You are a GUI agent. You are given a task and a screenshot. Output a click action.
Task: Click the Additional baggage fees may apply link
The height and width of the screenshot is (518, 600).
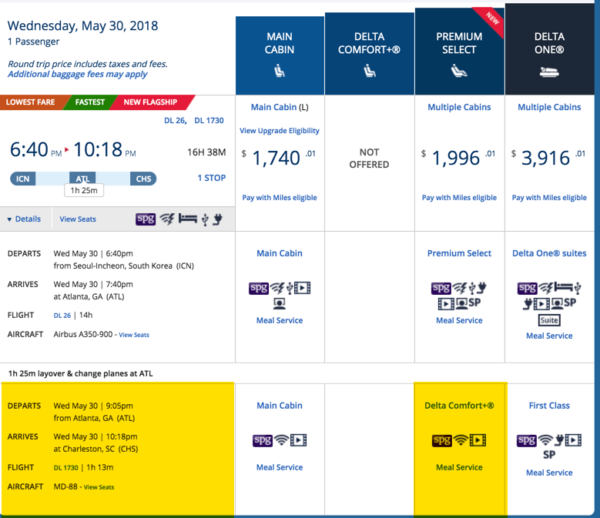pos(77,74)
